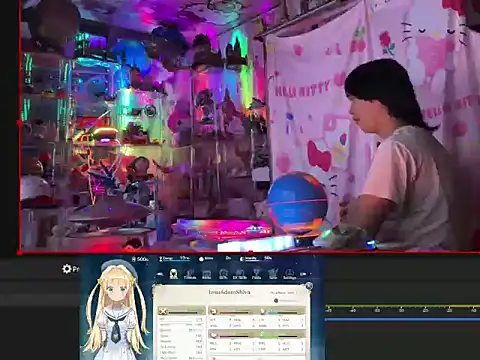The image size is (480, 360).
Task: Open the EX Skills tab
Action: pyautogui.click(x=240, y=274)
